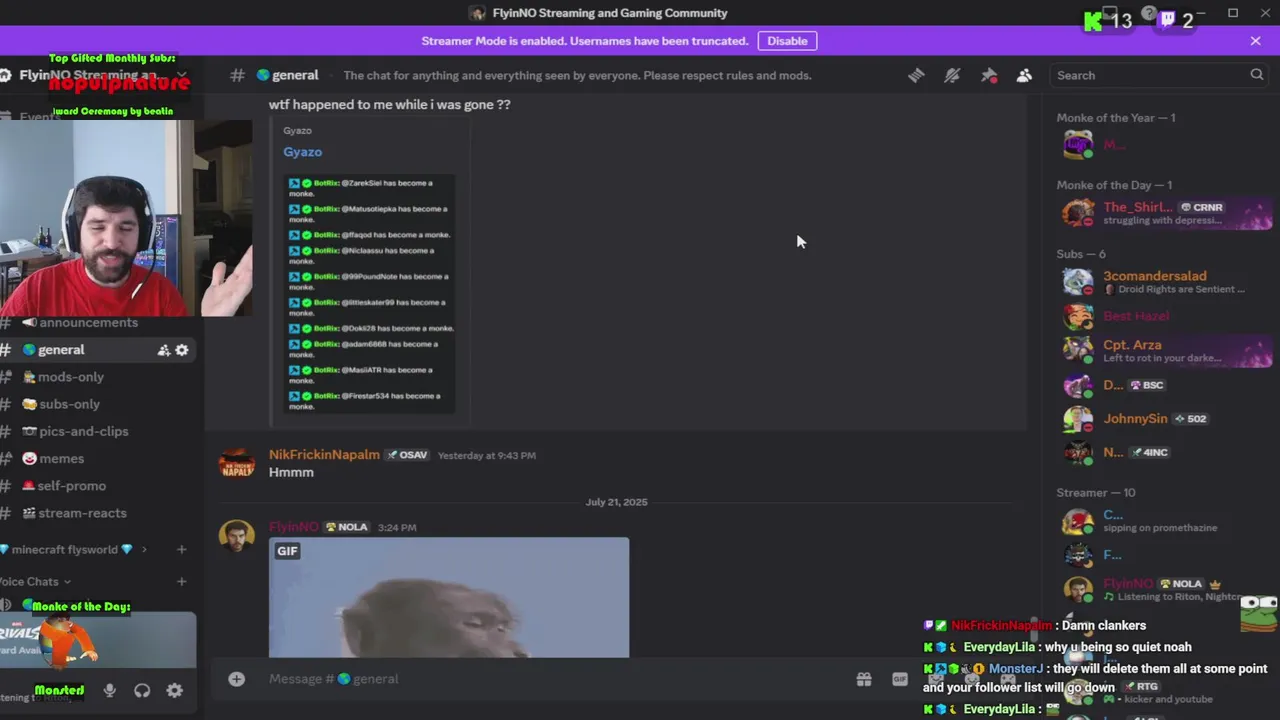This screenshot has height=720, width=1280.
Task: Dismiss the purple streamer mode banner
Action: (x=1255, y=41)
